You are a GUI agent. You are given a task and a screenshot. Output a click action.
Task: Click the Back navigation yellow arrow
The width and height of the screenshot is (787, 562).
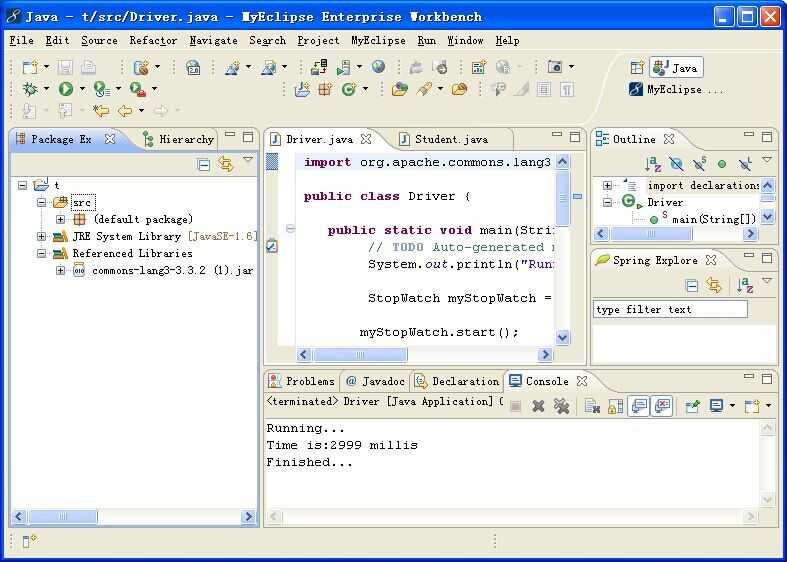click(x=125, y=110)
